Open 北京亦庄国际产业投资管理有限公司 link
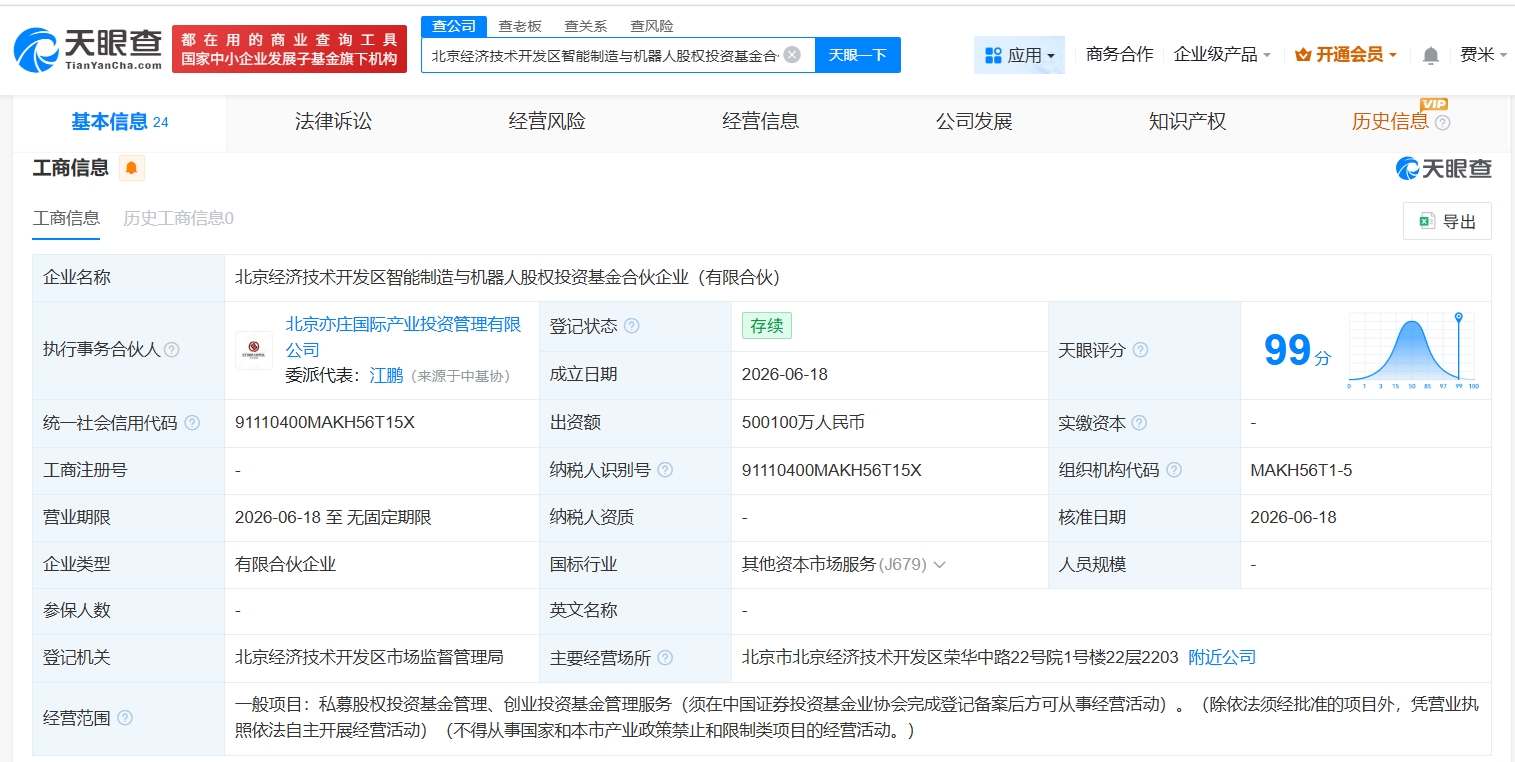This screenshot has height=762, width=1515. tap(404, 337)
